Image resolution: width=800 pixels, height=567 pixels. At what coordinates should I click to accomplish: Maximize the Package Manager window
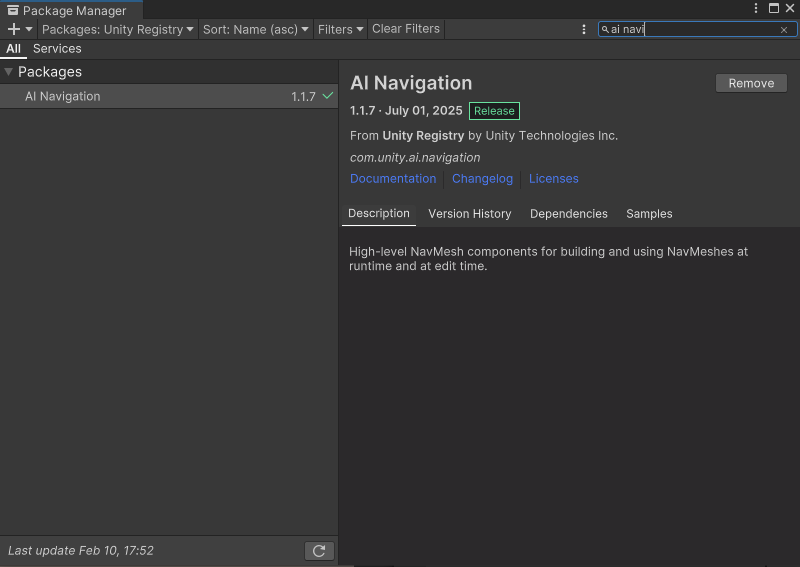tap(774, 8)
